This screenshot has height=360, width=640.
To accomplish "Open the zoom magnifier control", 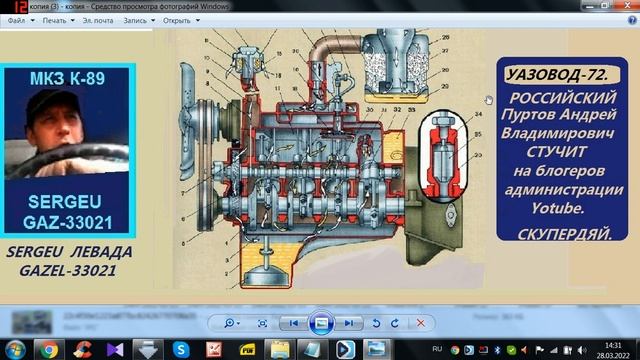I will point(229,323).
